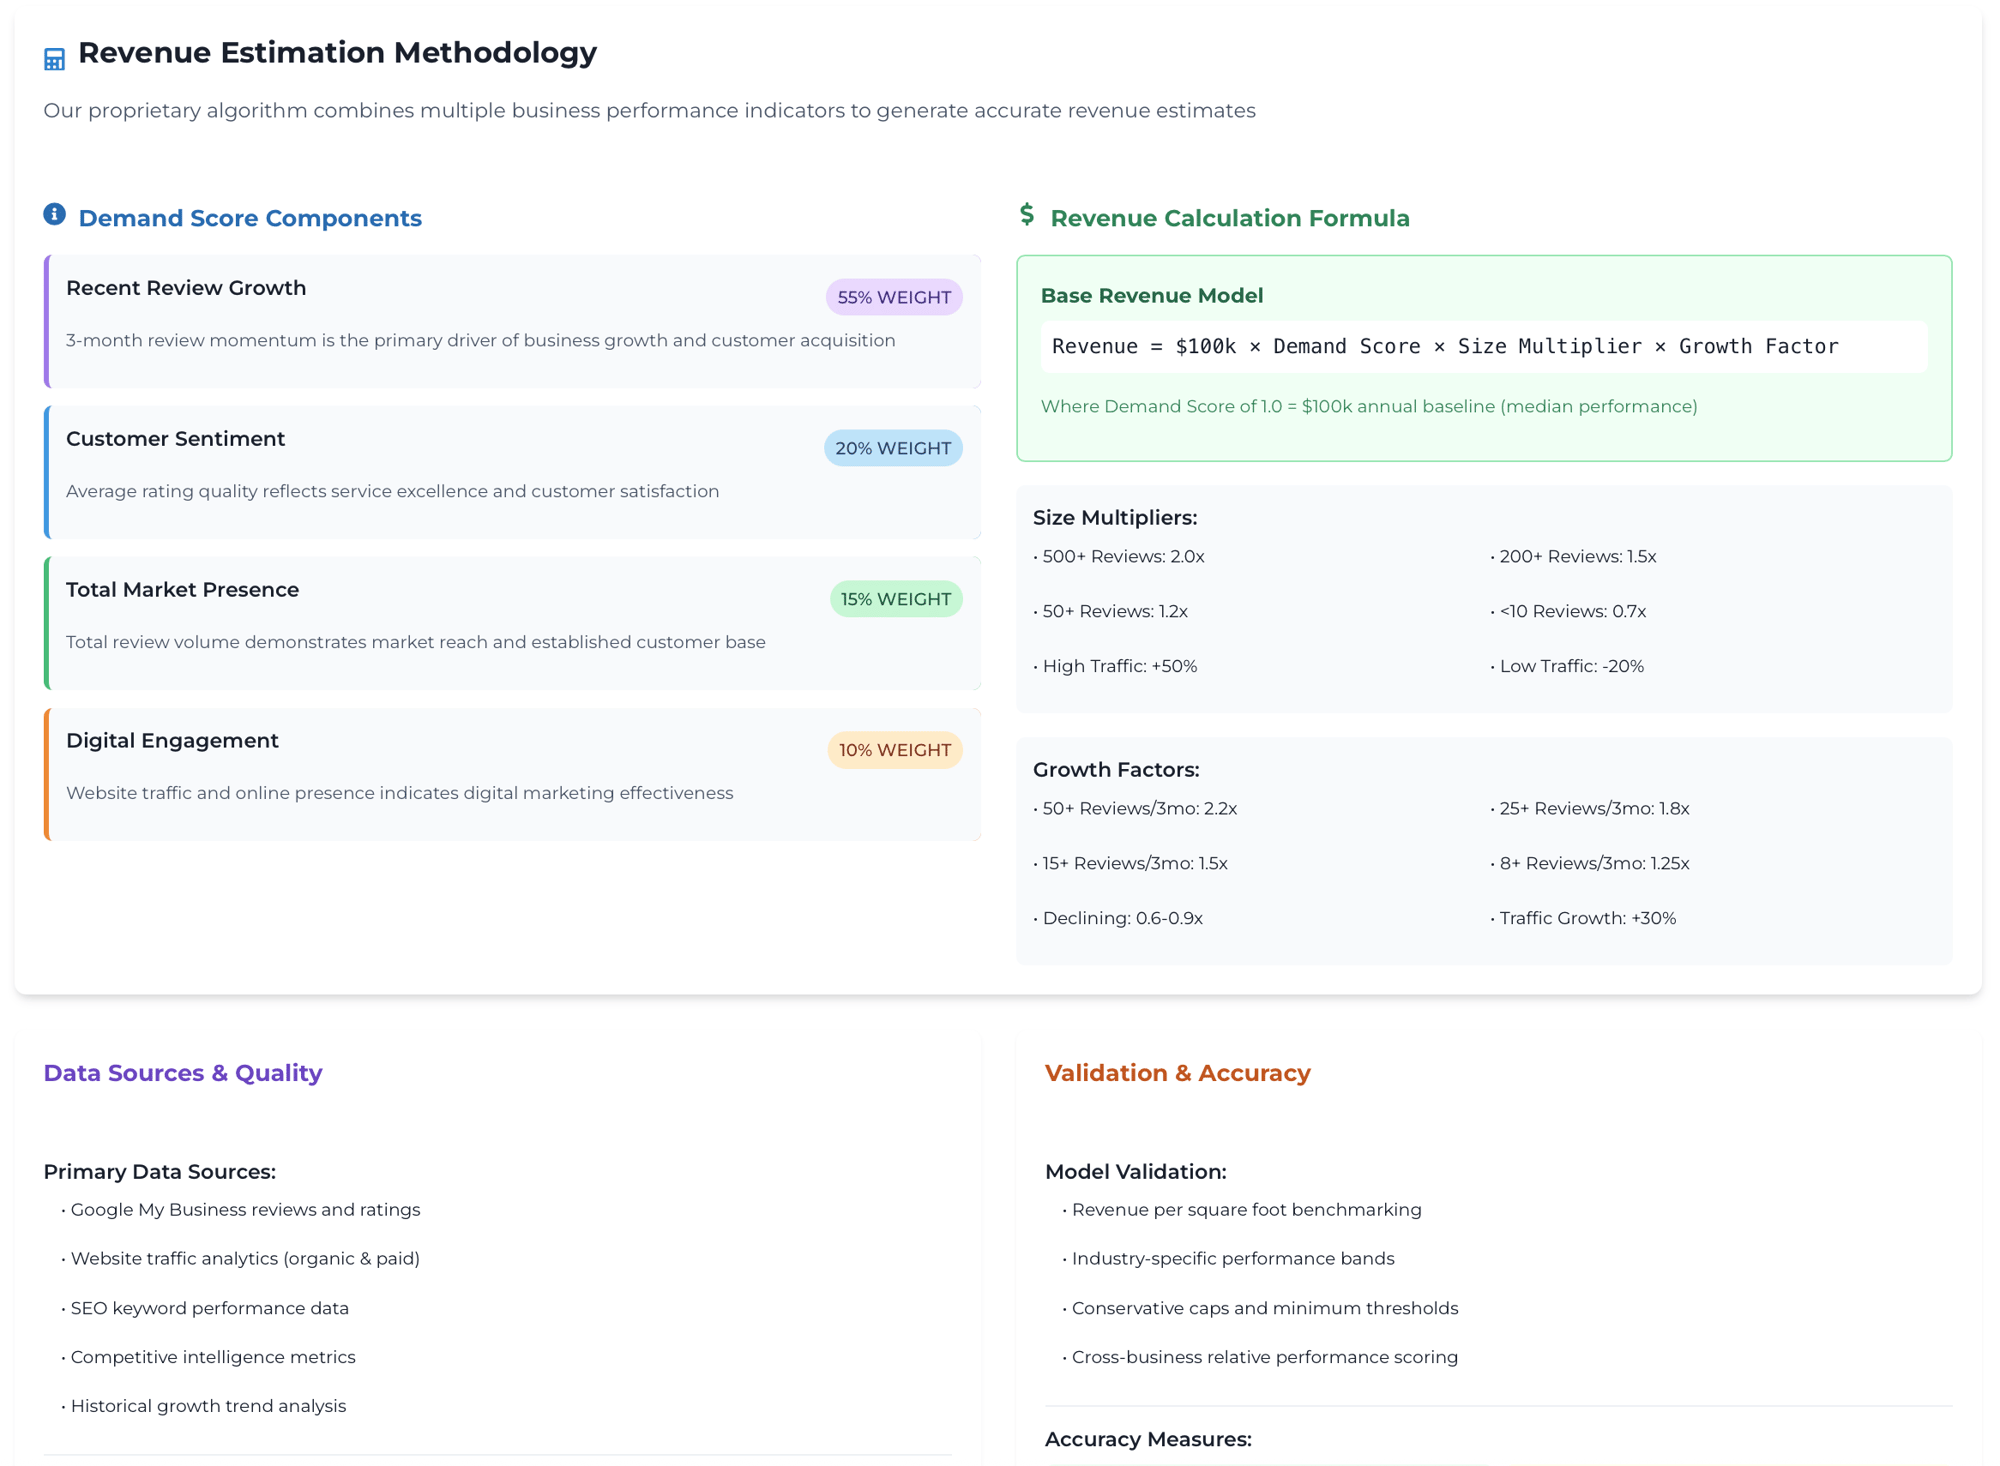Click the 55% WEIGHT badge
The height and width of the screenshot is (1466, 2000).
coord(893,297)
